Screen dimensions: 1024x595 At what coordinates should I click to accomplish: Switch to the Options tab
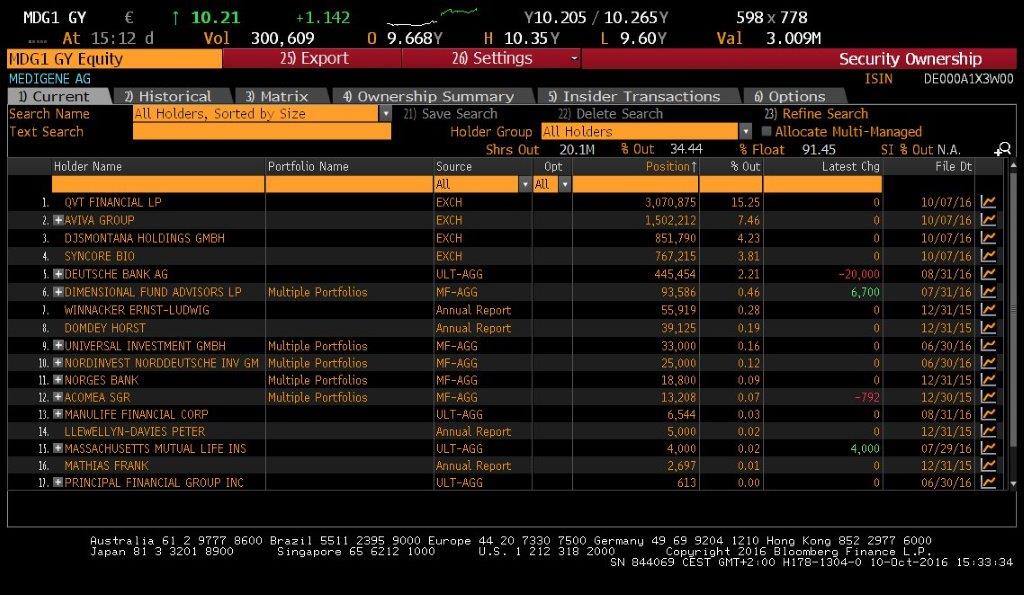coord(795,96)
